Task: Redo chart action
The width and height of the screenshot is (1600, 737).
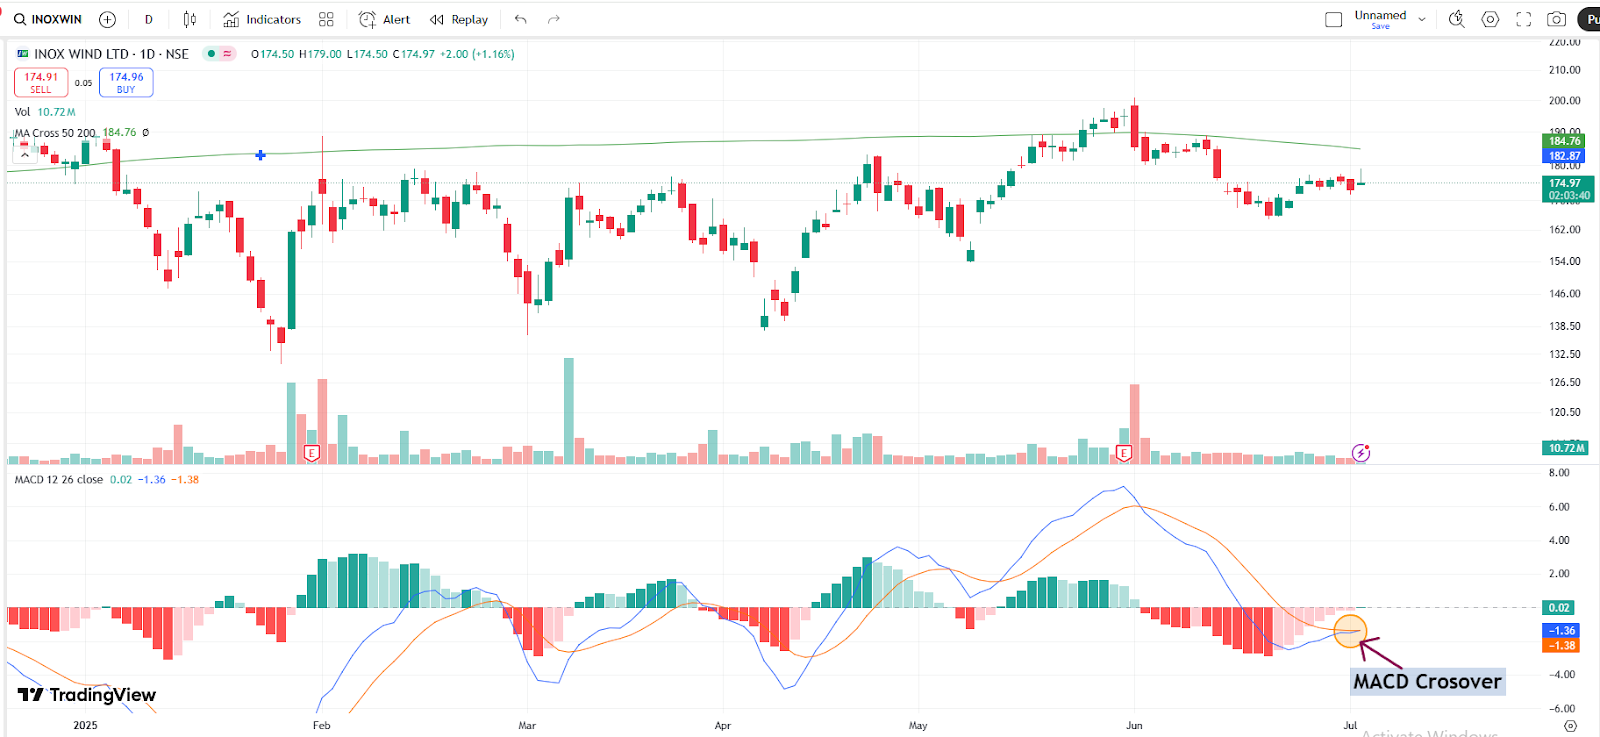Action: click(554, 19)
